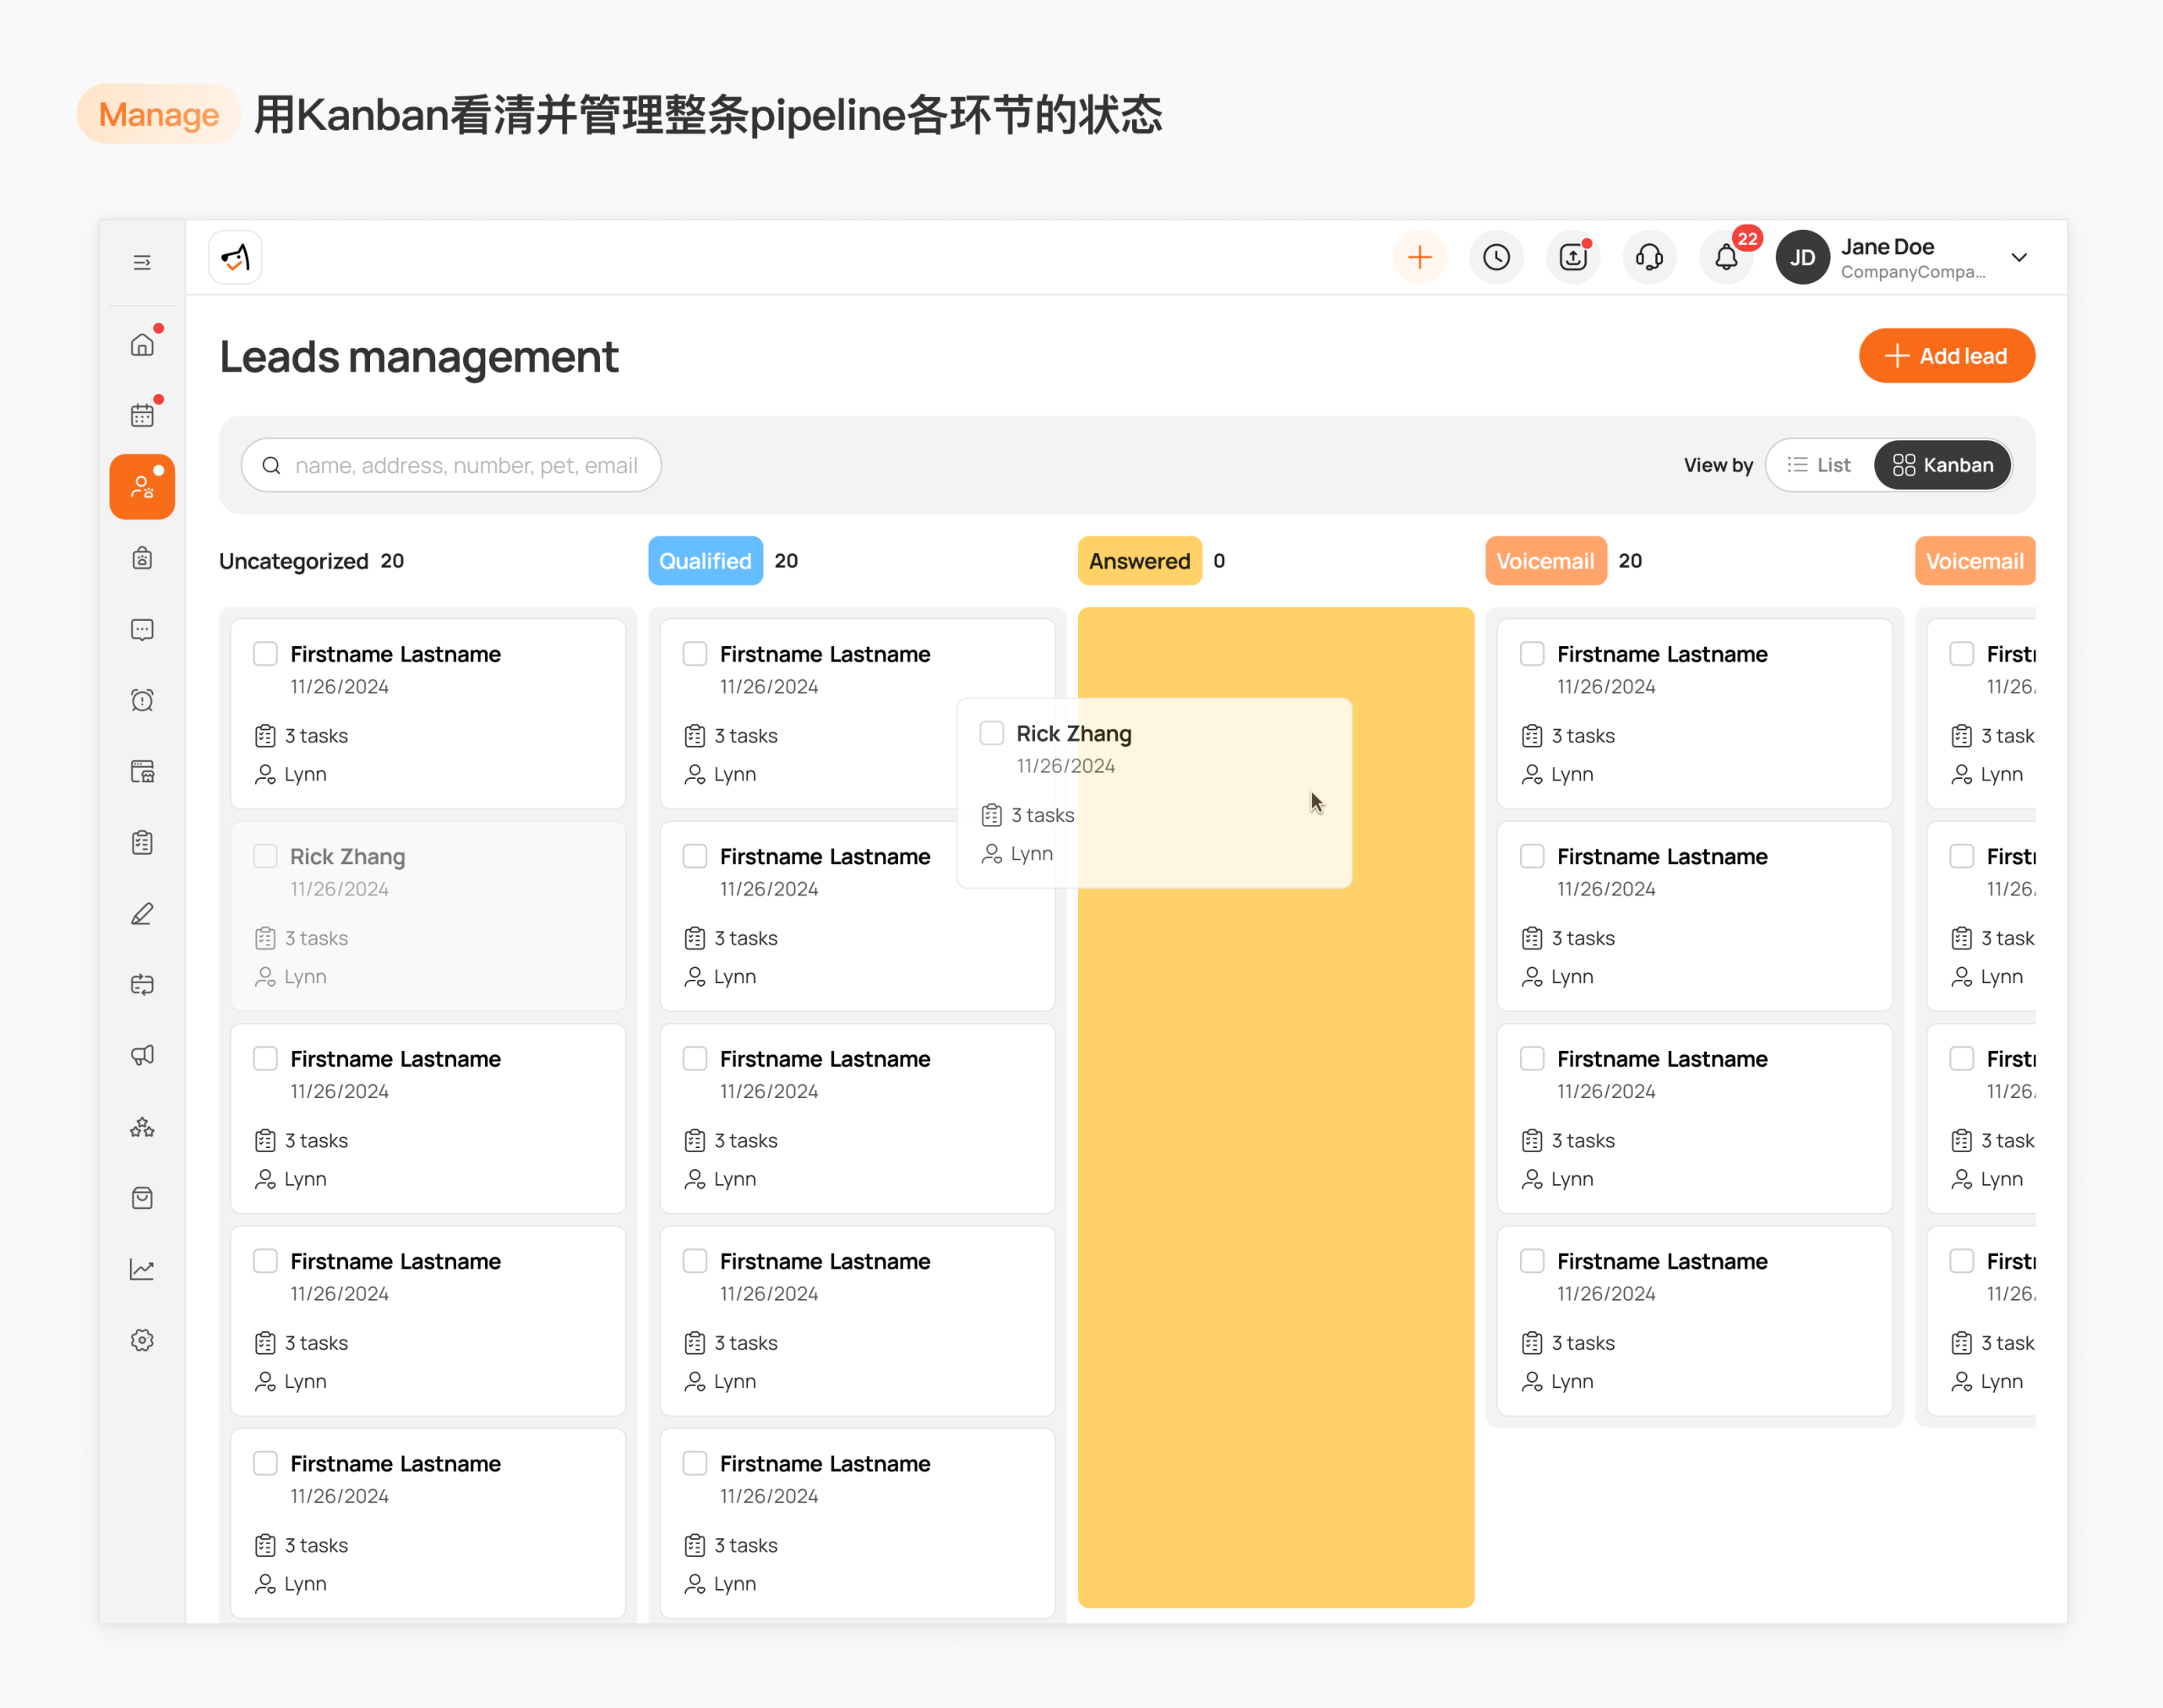Screen dimensions: 2163x1708
Task: Switch to List view
Action: (1819, 465)
